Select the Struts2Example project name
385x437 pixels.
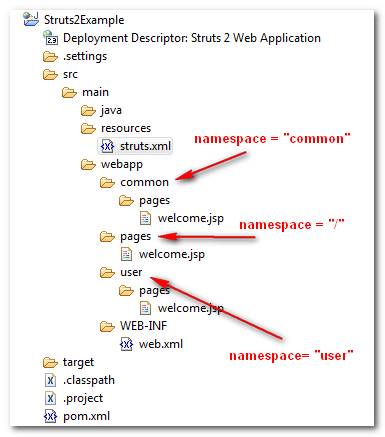[x=84, y=20]
